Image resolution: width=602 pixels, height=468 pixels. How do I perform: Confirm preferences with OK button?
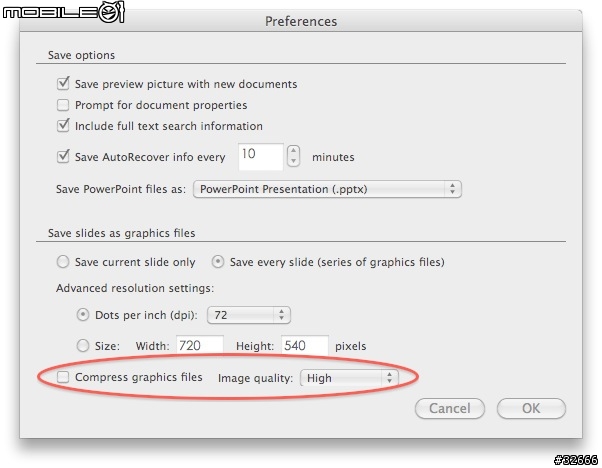531,408
